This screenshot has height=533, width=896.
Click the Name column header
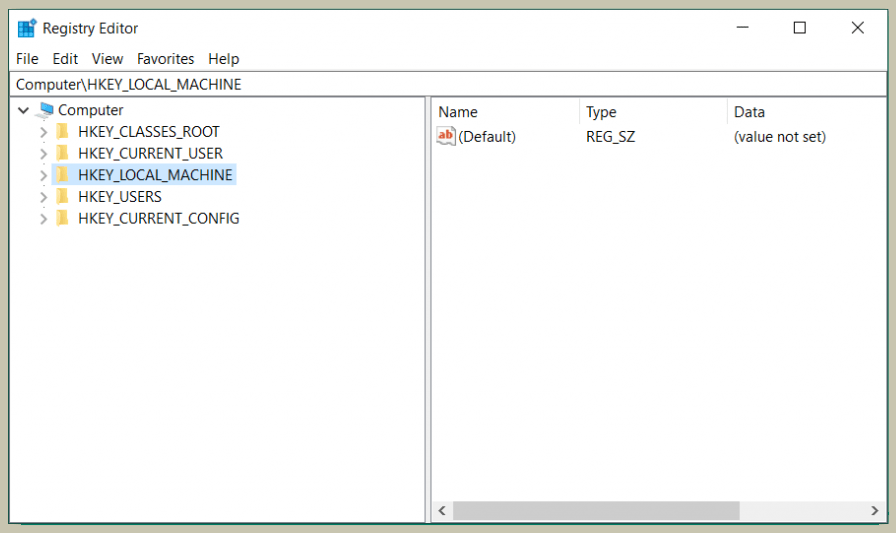coord(507,112)
